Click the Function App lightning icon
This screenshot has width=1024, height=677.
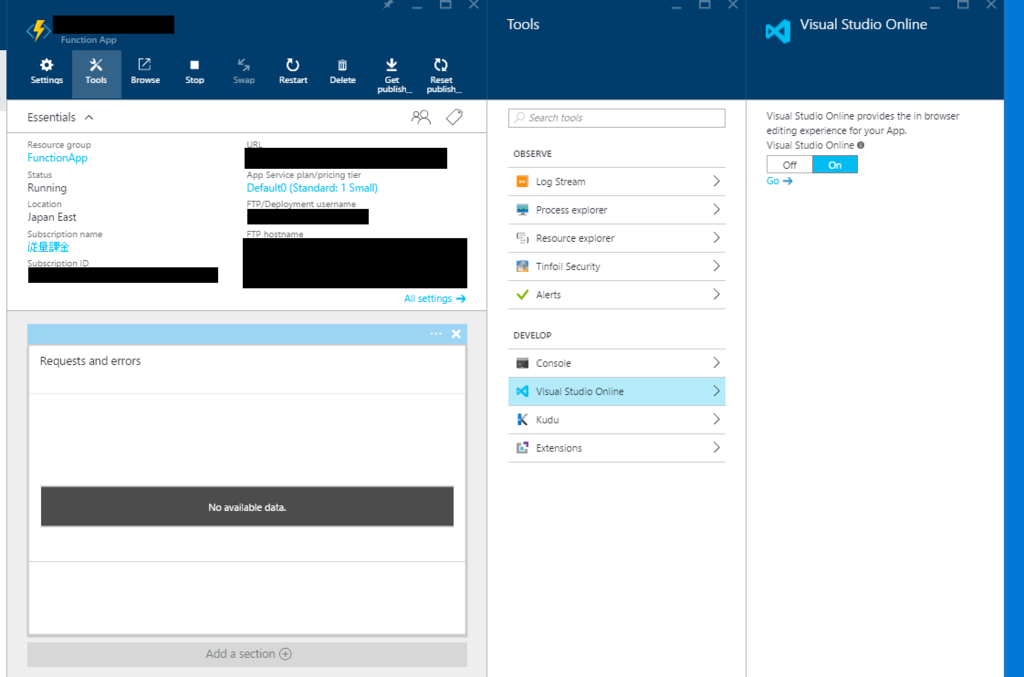(x=39, y=29)
